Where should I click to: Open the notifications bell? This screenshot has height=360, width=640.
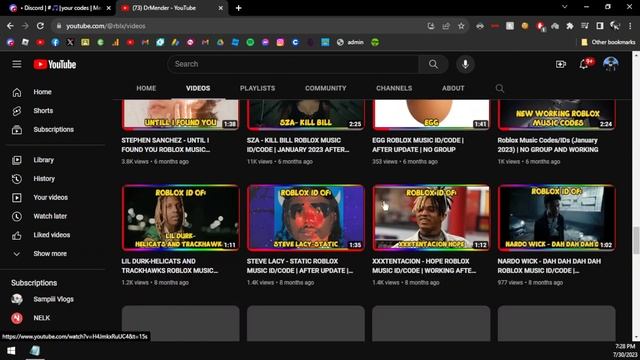[584, 64]
